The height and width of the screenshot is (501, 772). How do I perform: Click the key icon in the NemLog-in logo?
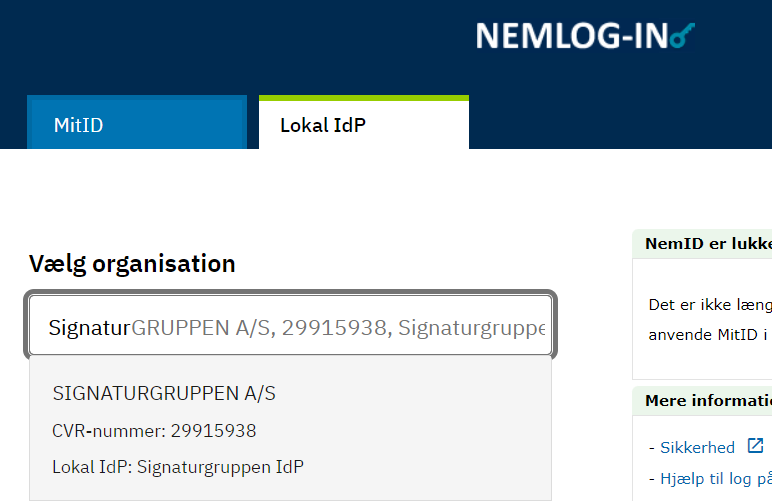[683, 36]
